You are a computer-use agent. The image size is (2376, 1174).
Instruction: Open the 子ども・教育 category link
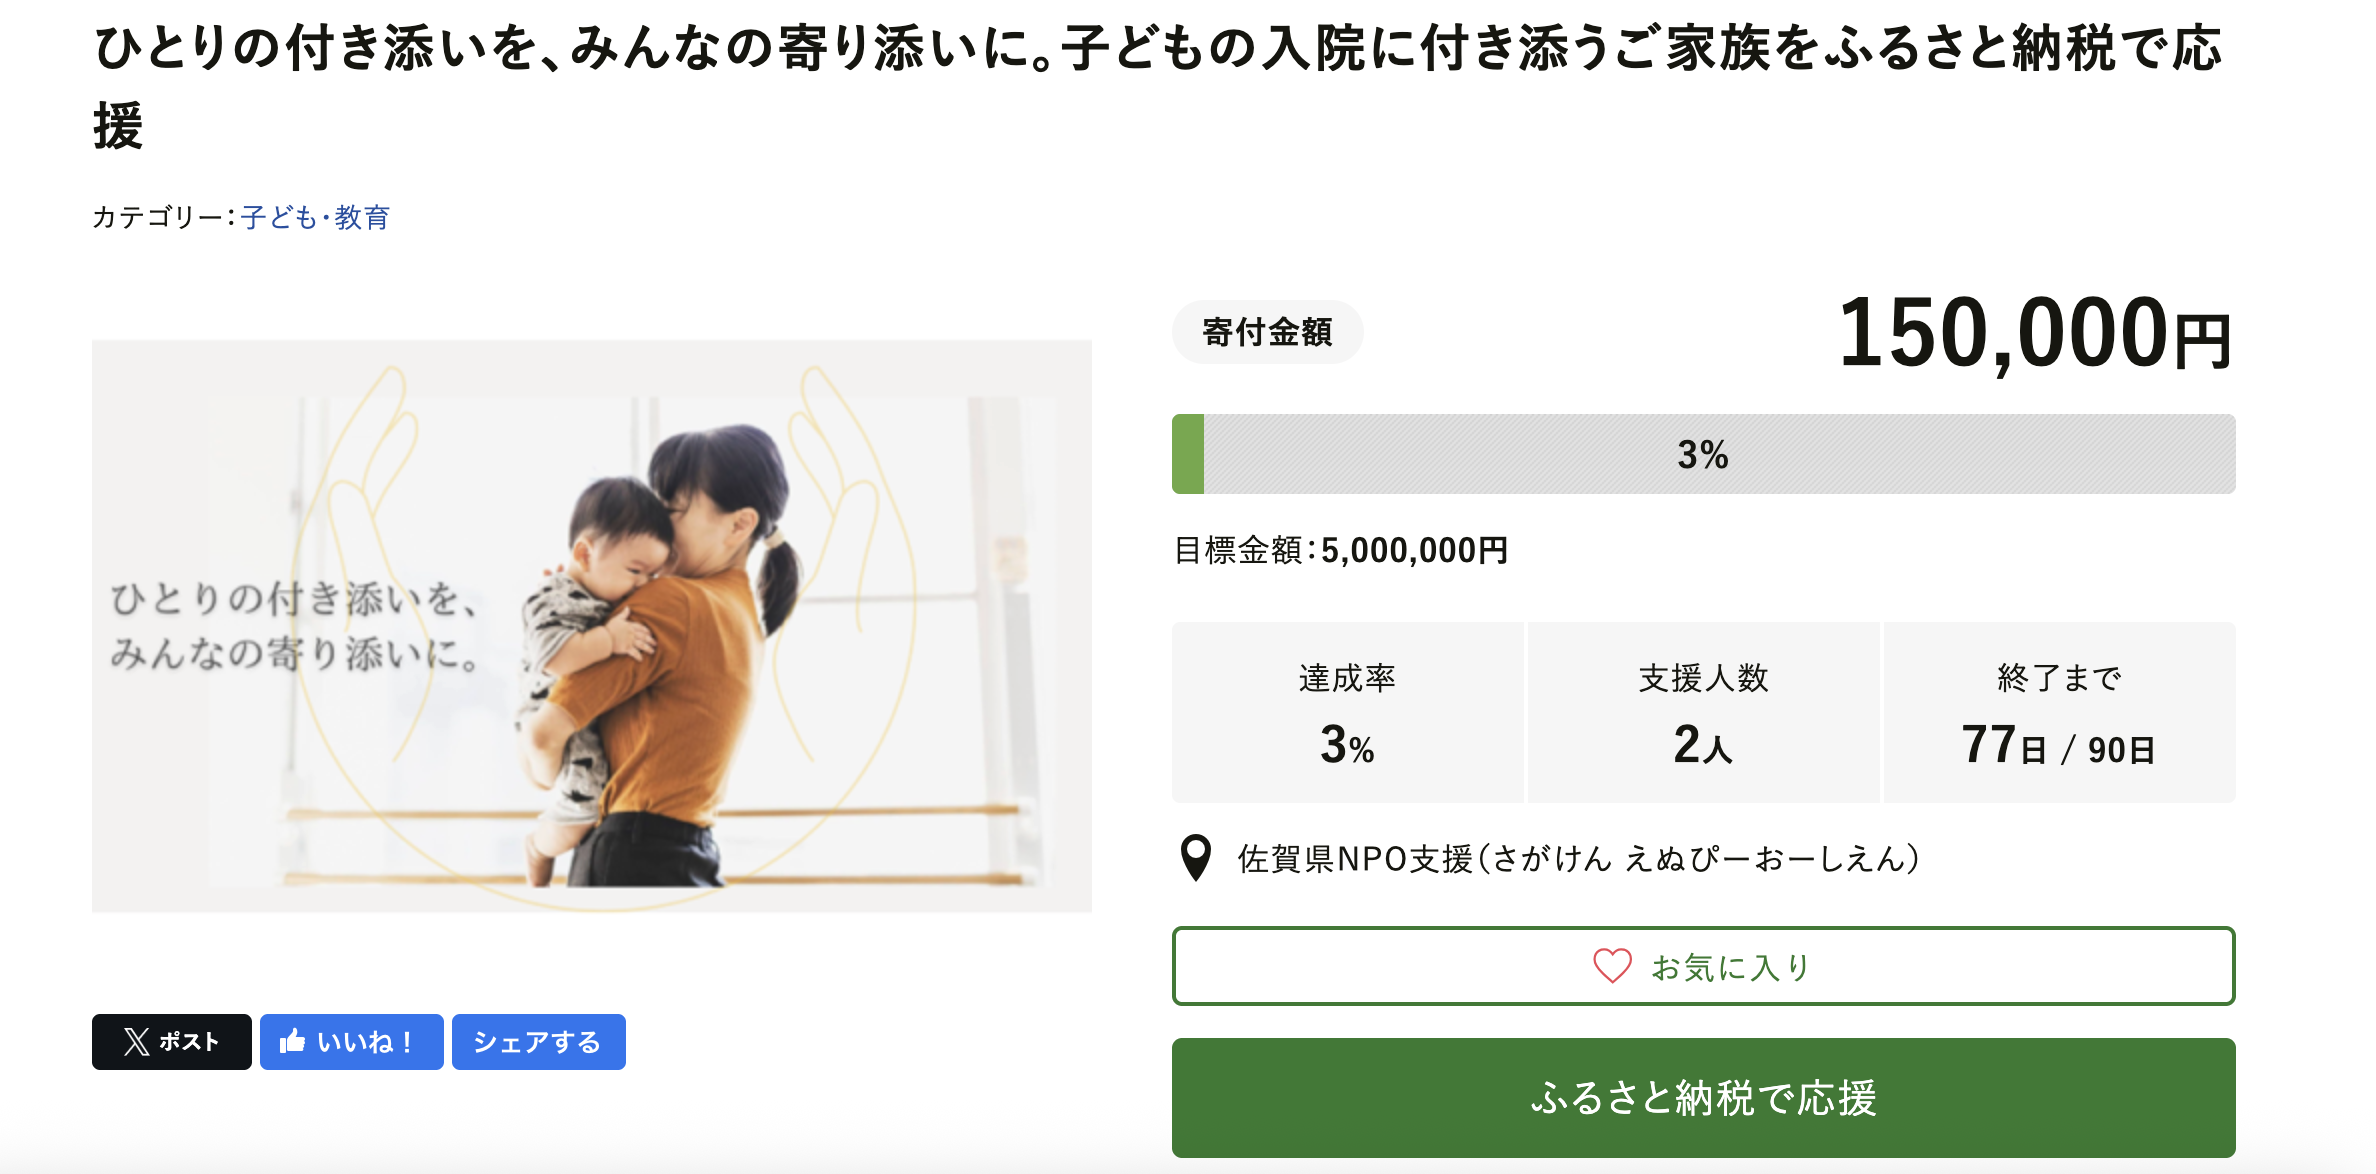(x=315, y=217)
